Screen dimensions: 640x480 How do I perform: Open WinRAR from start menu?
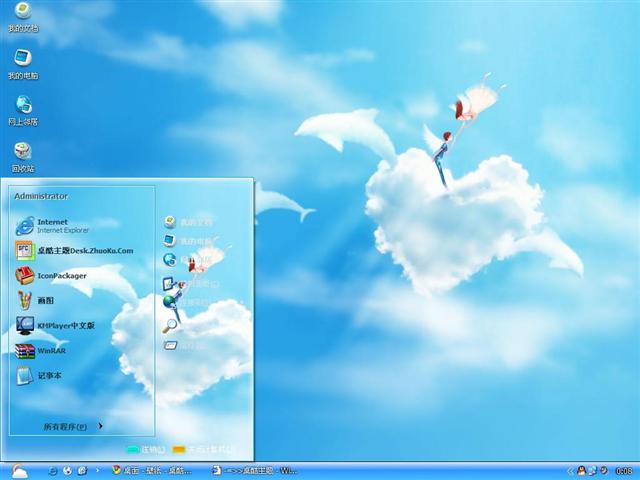[40, 351]
